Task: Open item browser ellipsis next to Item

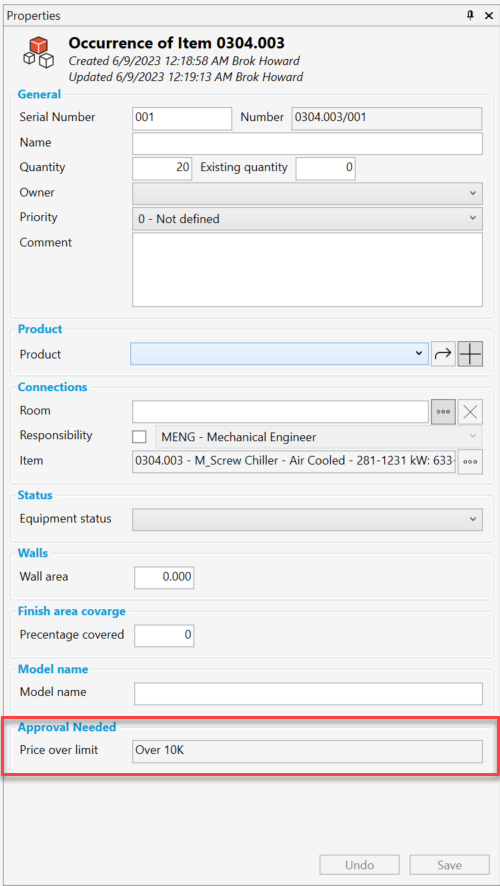Action: pyautogui.click(x=470, y=462)
